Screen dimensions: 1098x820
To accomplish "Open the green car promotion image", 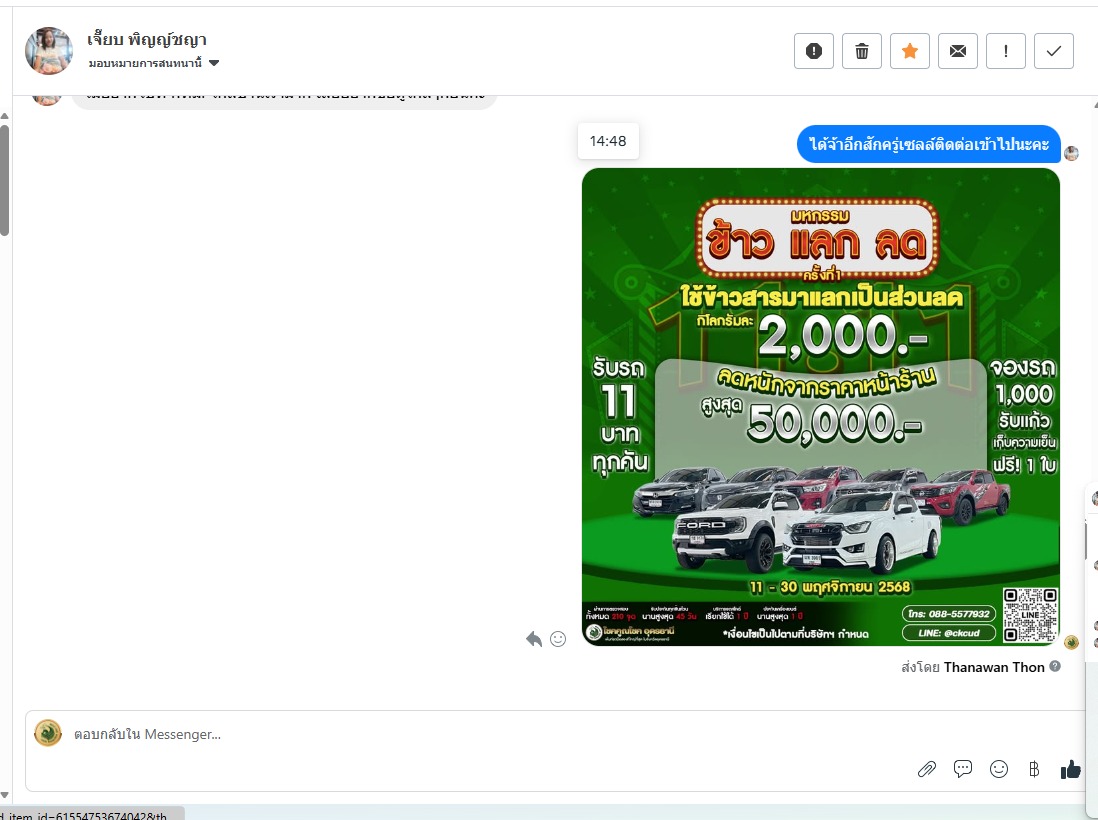I will (x=821, y=407).
